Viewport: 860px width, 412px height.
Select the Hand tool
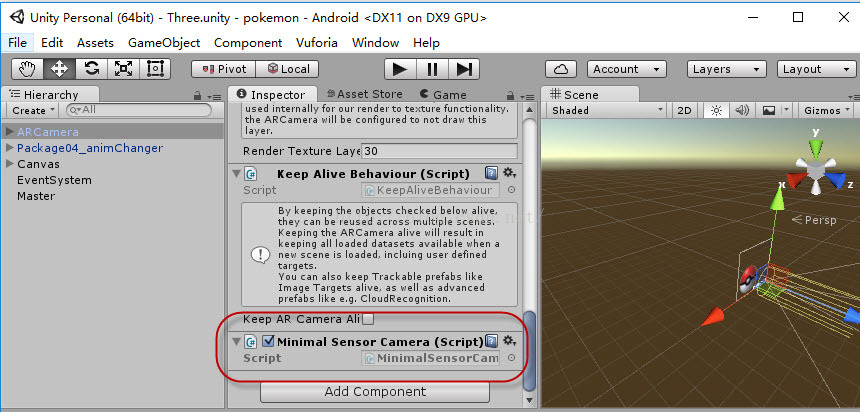point(27,69)
